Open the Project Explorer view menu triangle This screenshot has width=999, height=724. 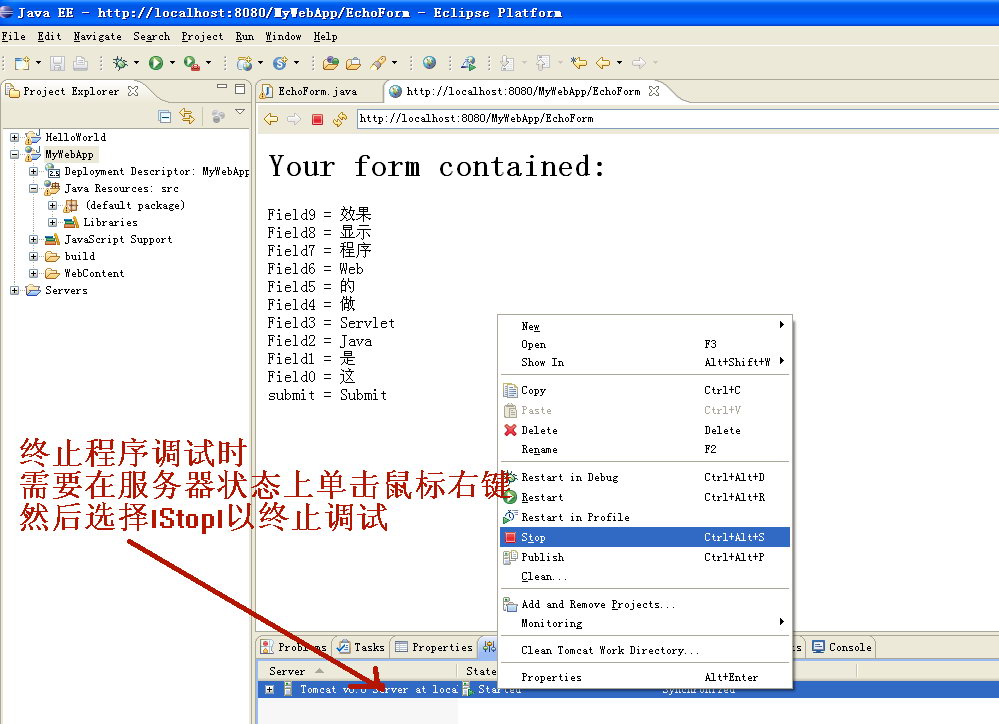pyautogui.click(x=240, y=112)
